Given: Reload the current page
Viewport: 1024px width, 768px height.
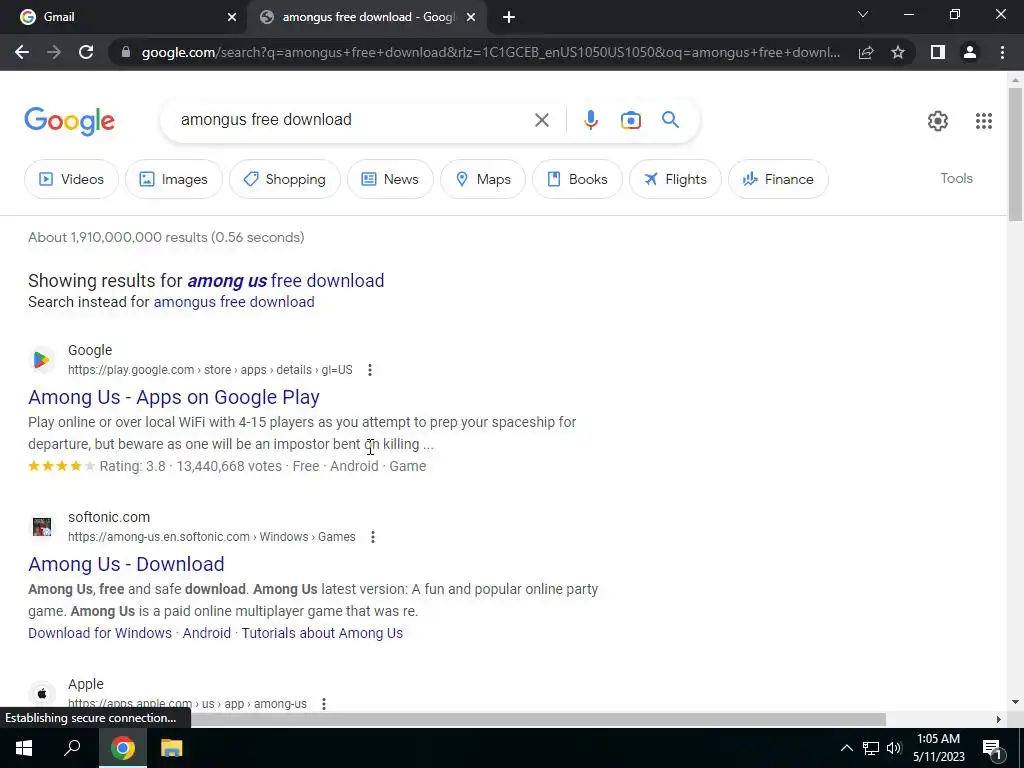Looking at the screenshot, I should pos(86,52).
